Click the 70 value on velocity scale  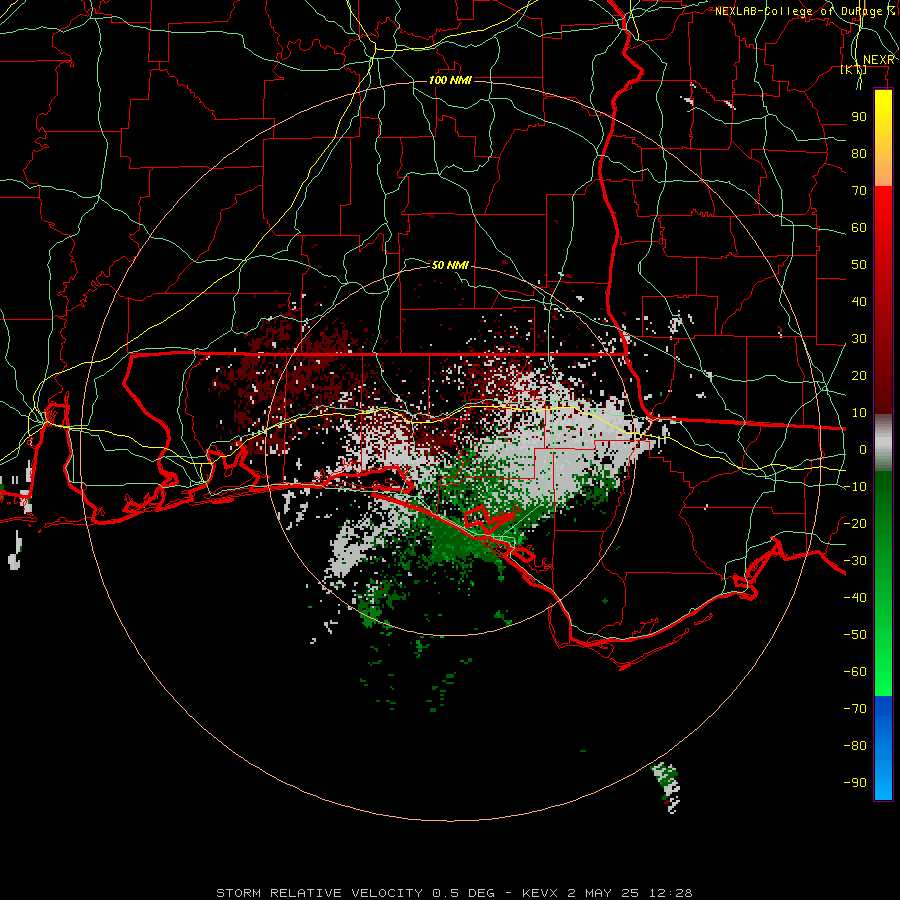(859, 191)
